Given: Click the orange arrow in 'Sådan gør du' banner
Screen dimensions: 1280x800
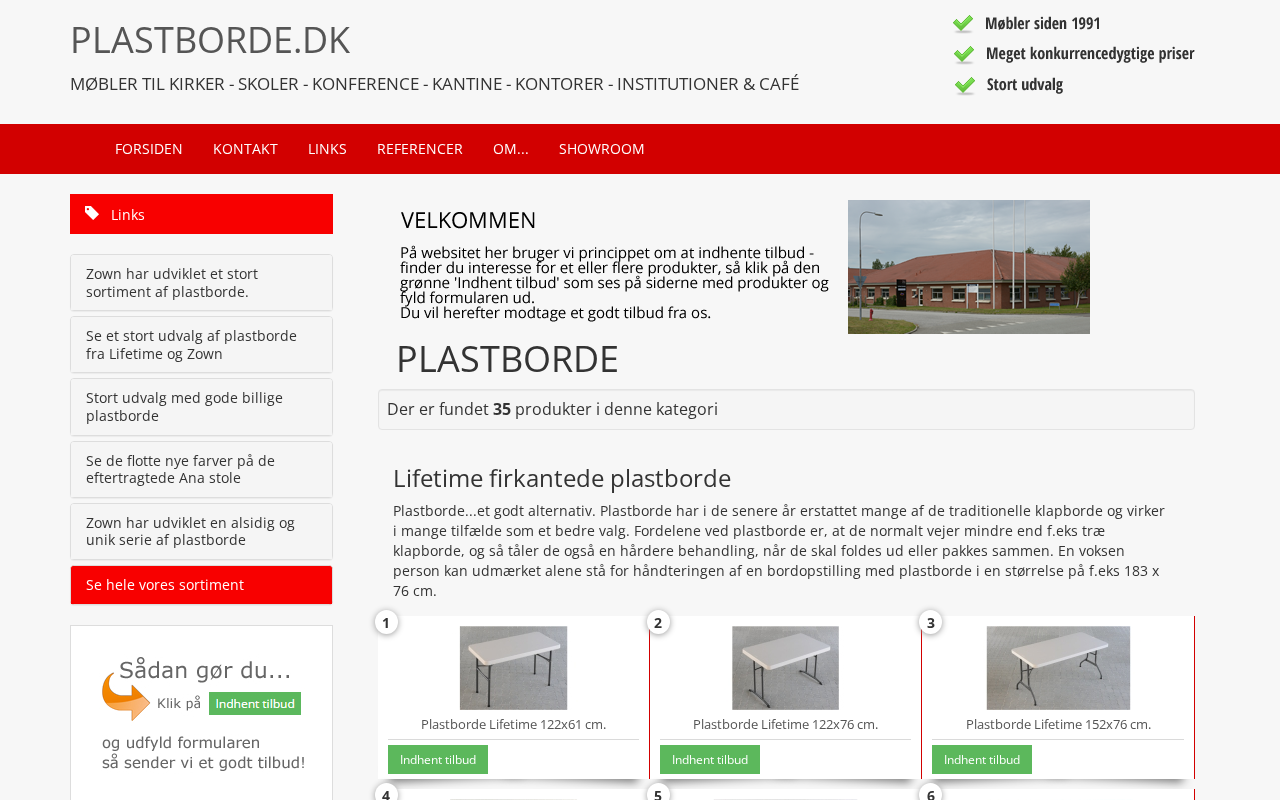Looking at the screenshot, I should [x=126, y=696].
